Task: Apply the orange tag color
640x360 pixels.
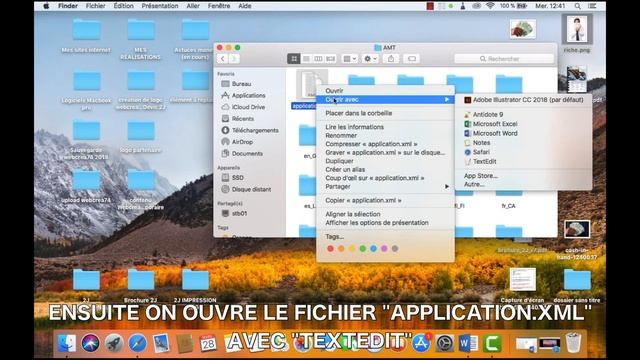Action: (x=341, y=249)
